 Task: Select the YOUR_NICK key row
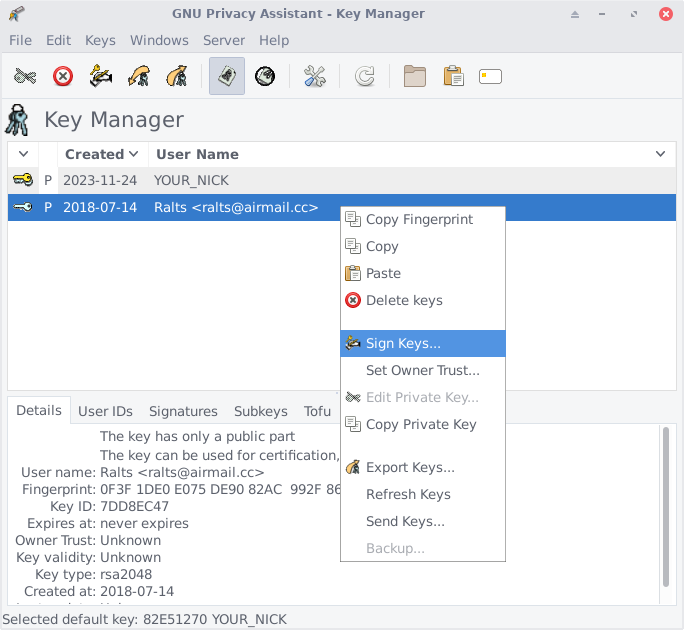[191, 180]
